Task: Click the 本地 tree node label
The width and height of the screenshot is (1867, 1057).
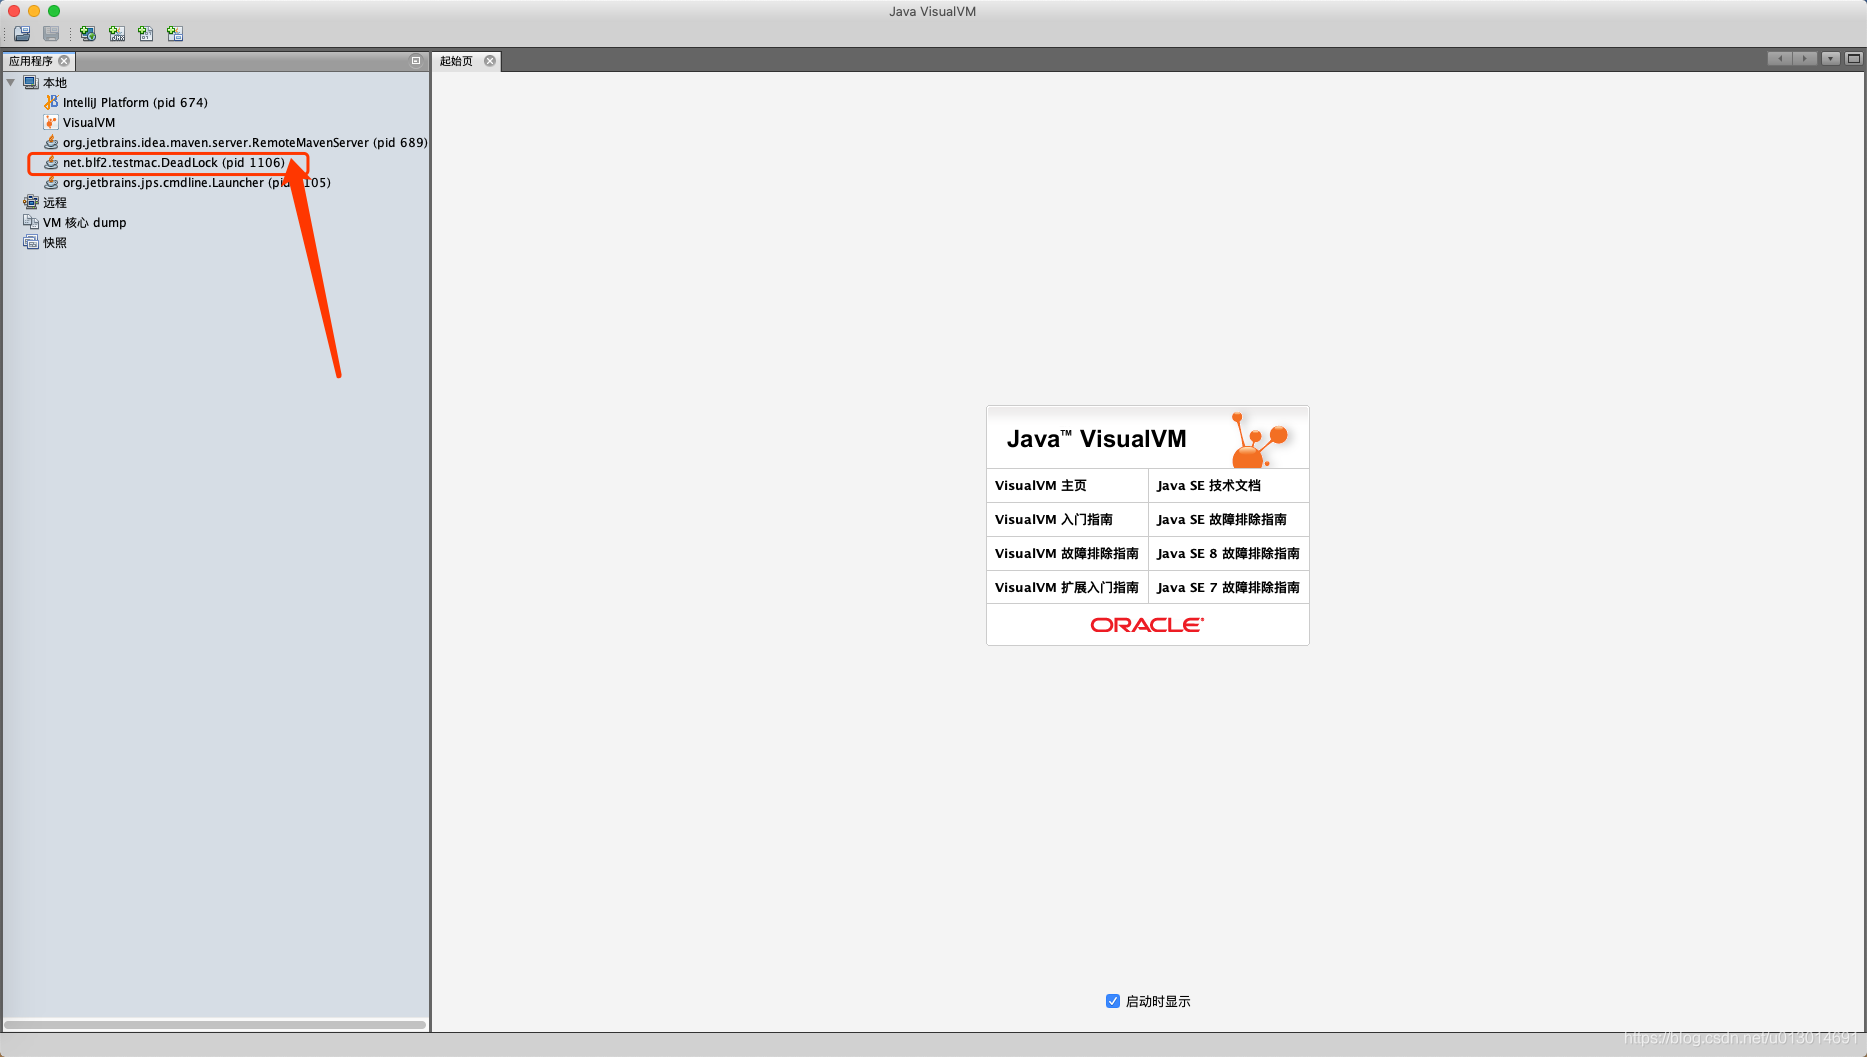Action: [55, 82]
